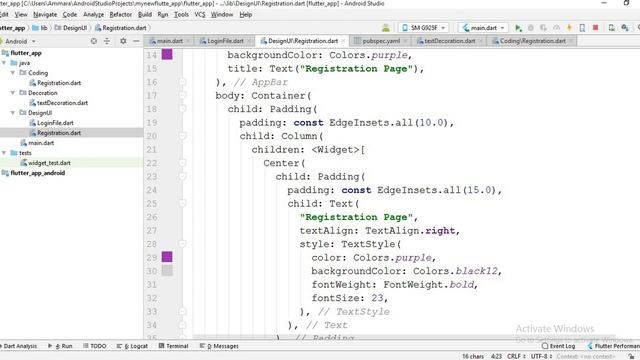
Task: Open the Event Log tool window
Action: coord(558,346)
